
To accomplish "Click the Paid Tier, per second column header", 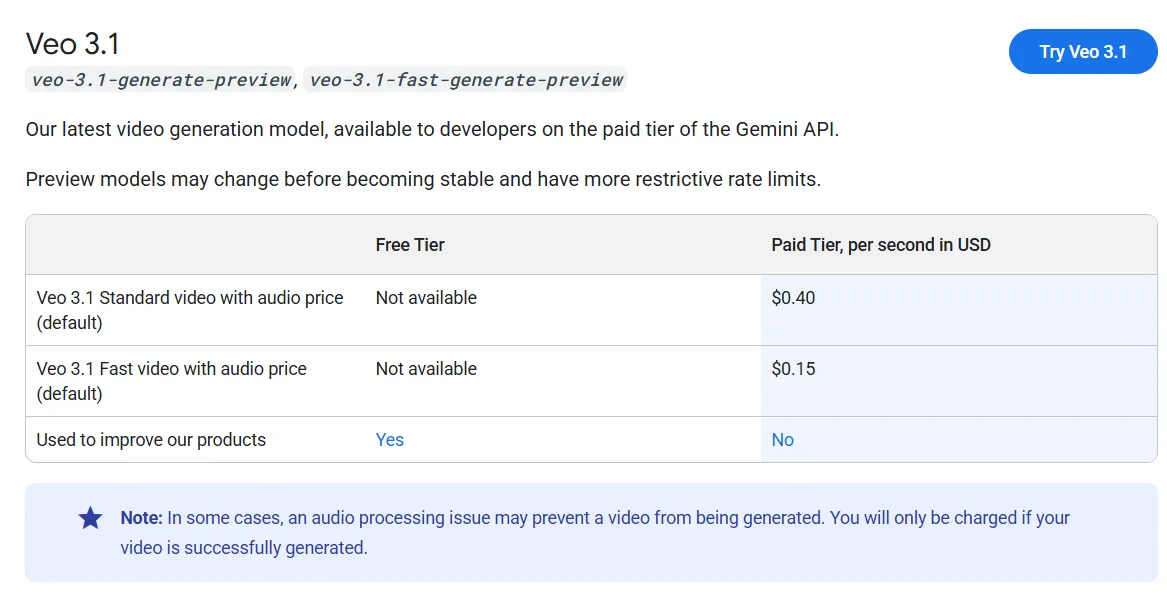I will (880, 245).
